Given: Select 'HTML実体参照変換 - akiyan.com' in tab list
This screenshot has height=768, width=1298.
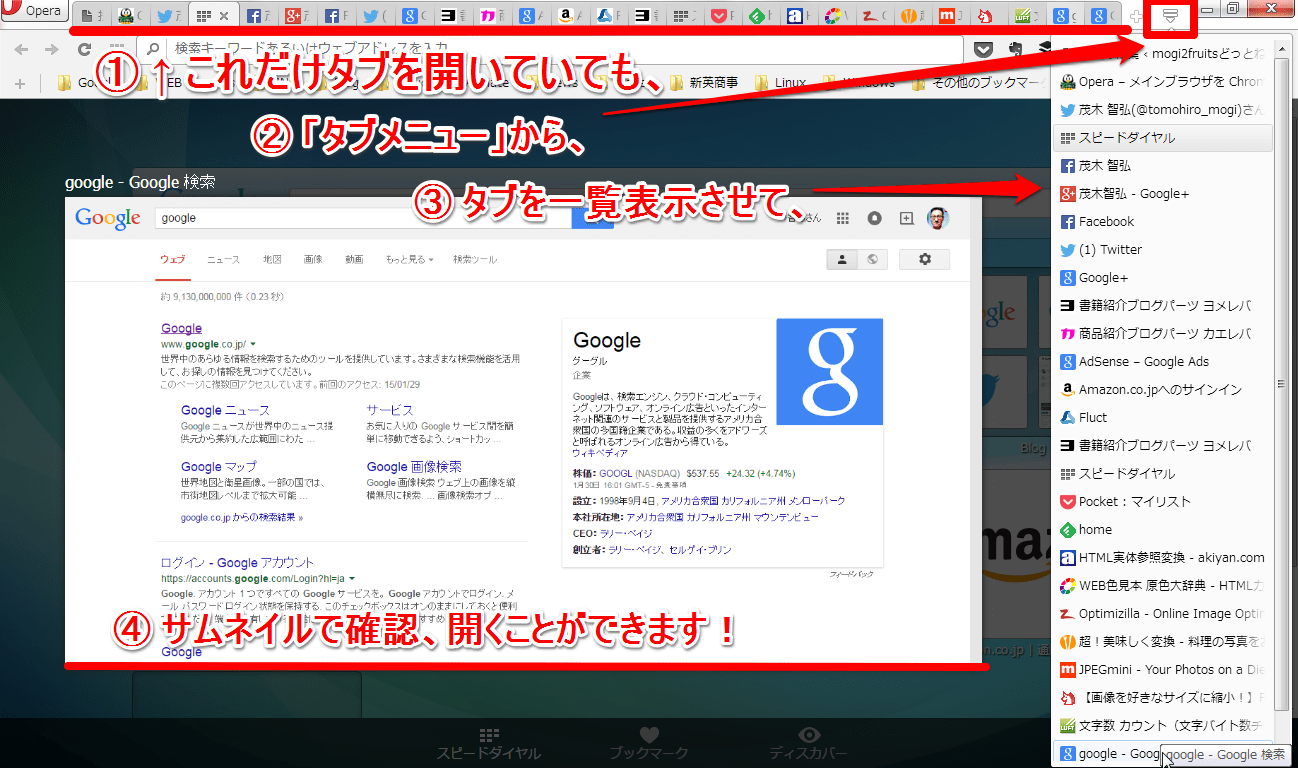Looking at the screenshot, I should coord(1163,558).
